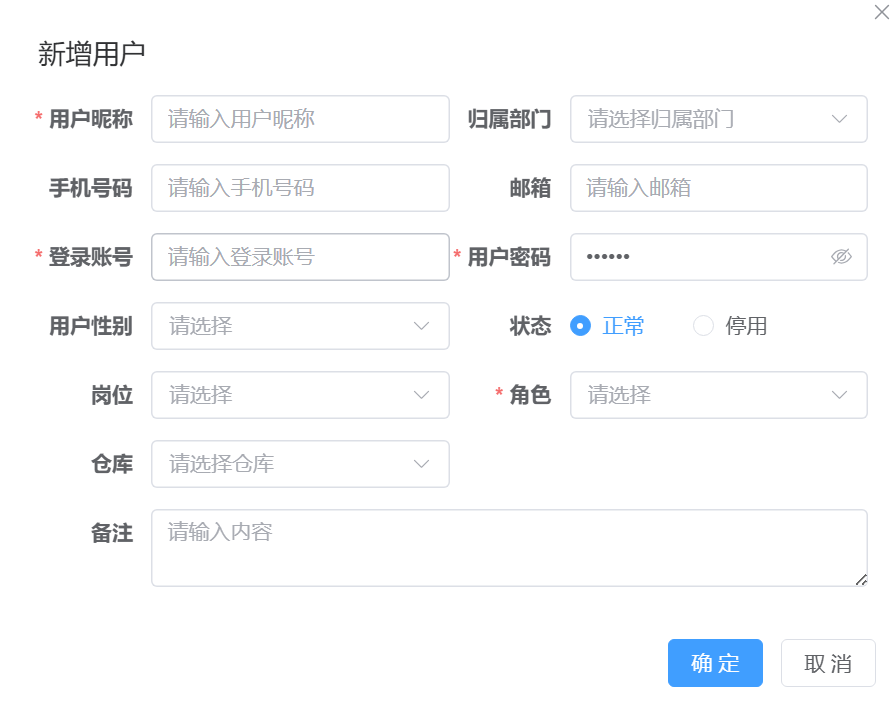The image size is (896, 708).
Task: Click the 确定 confirm button
Action: (x=715, y=663)
